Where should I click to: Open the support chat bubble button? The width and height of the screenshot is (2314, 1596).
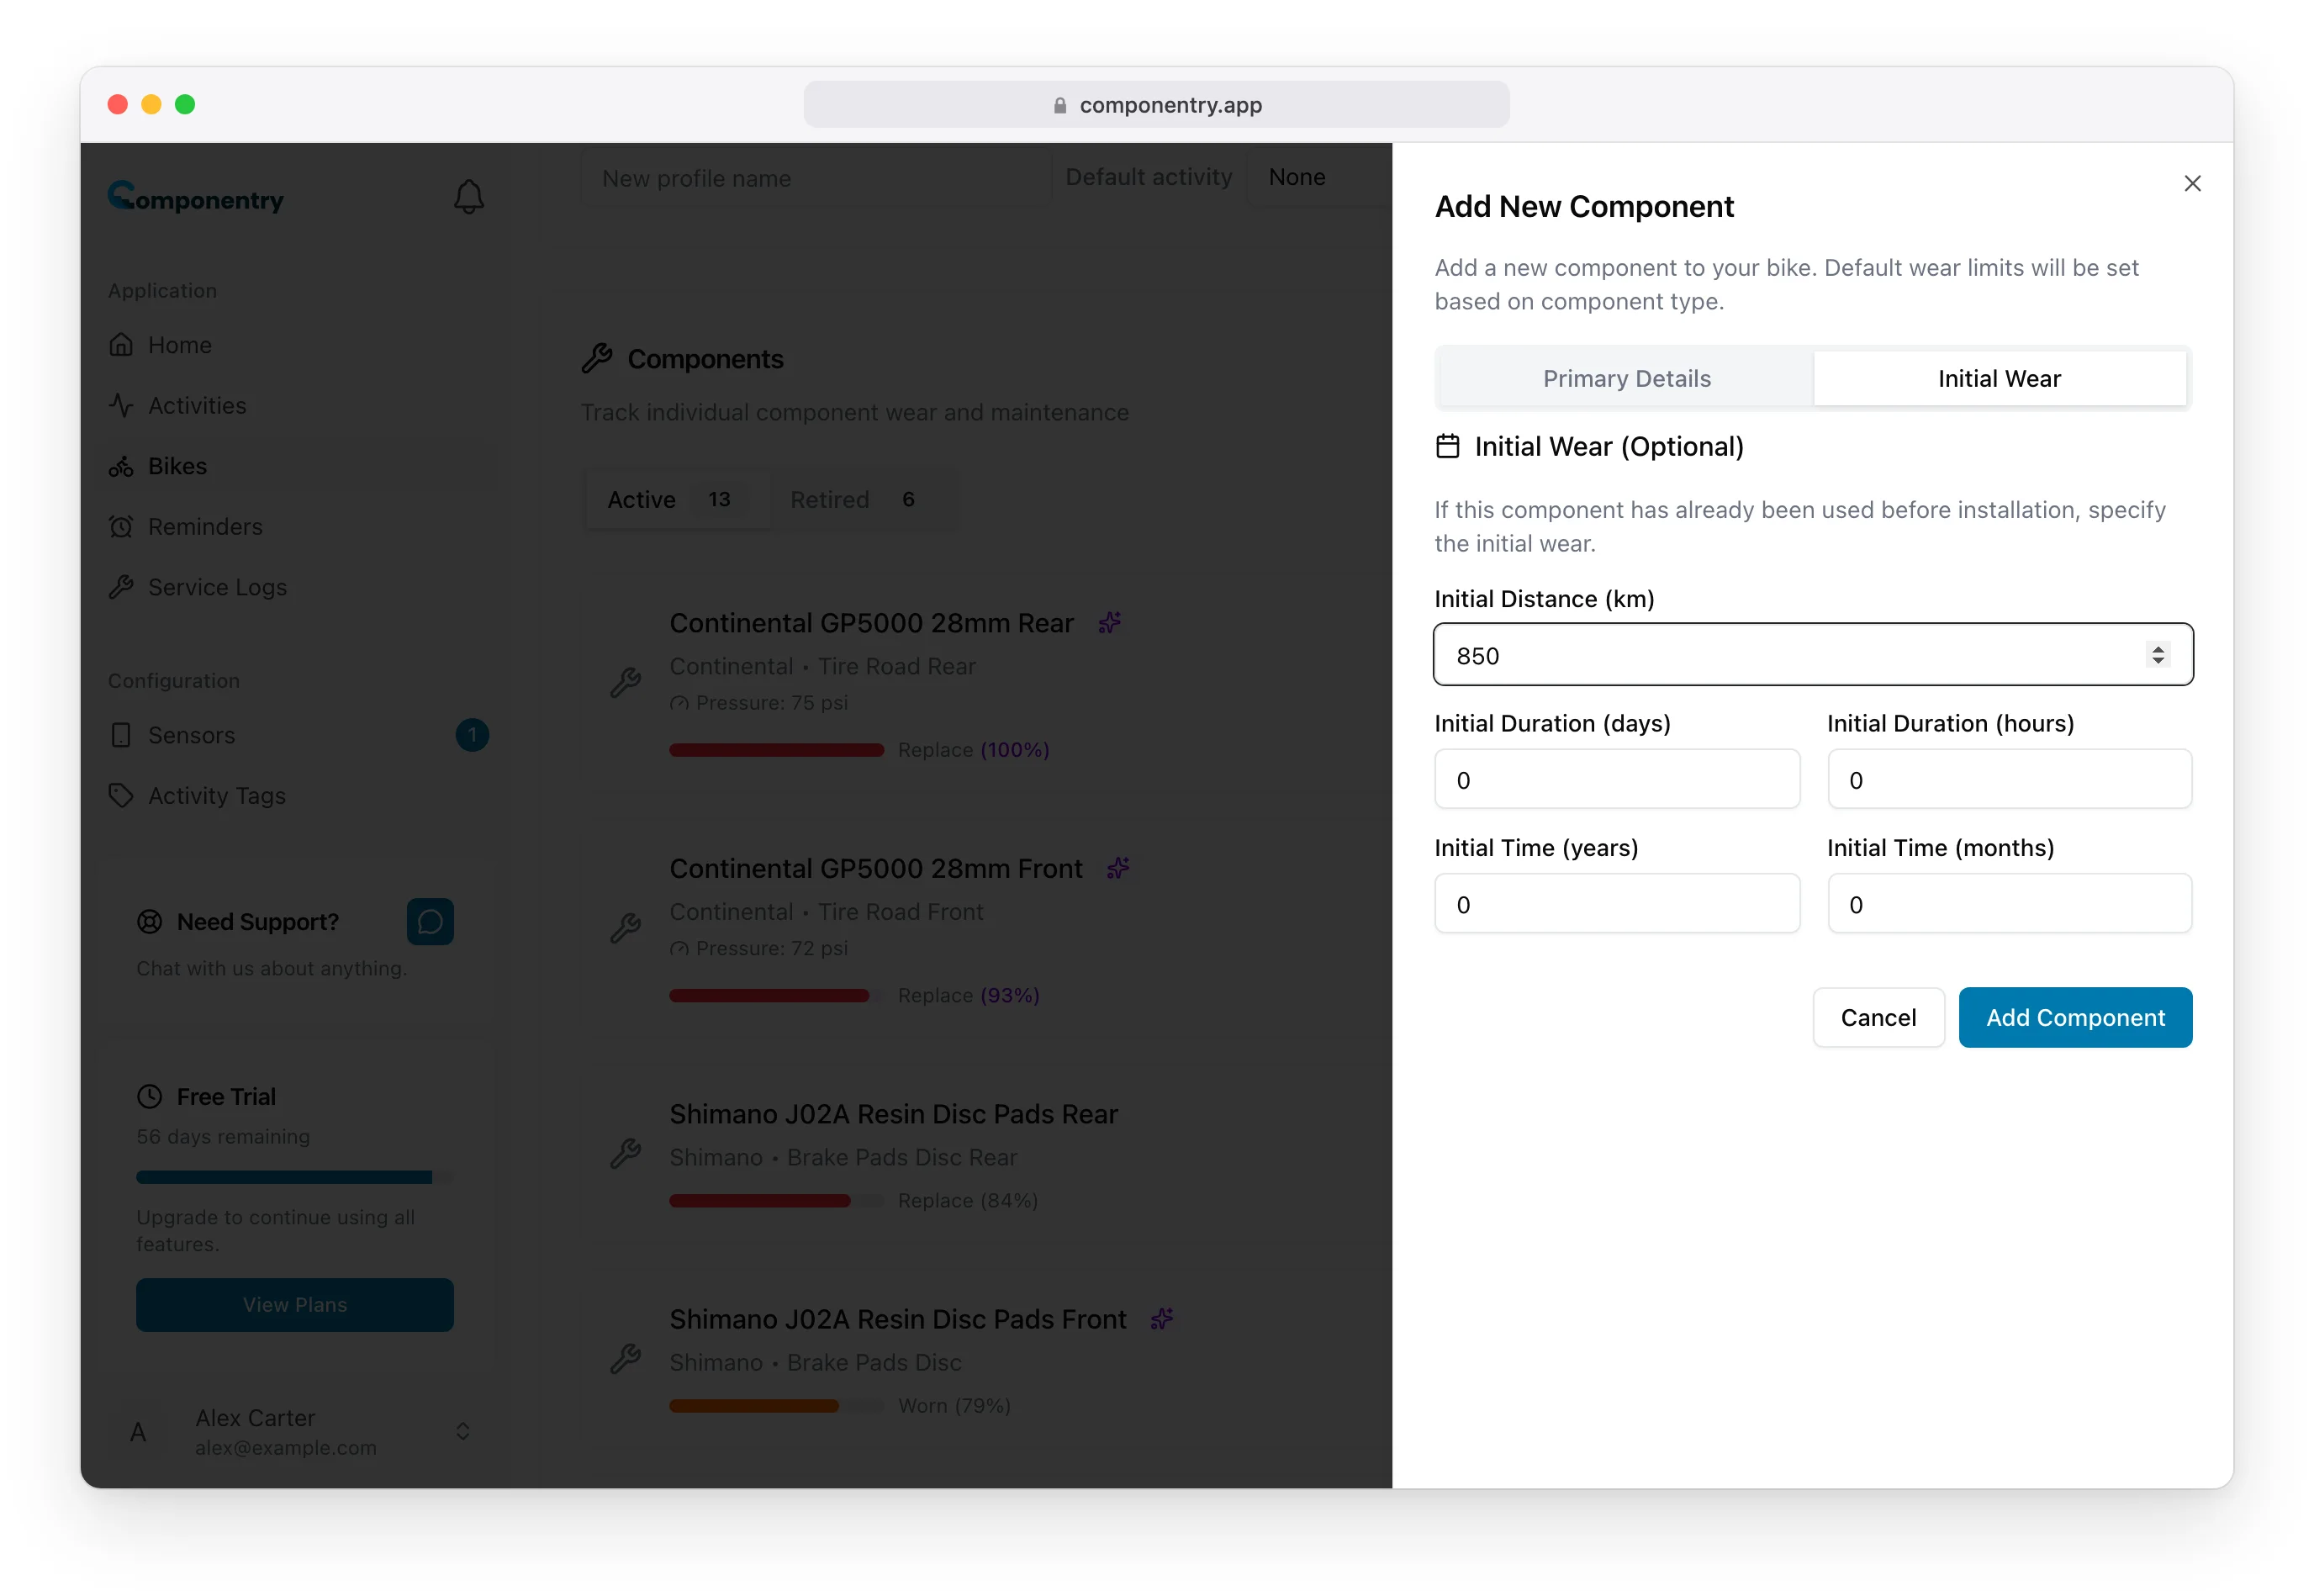coord(430,921)
